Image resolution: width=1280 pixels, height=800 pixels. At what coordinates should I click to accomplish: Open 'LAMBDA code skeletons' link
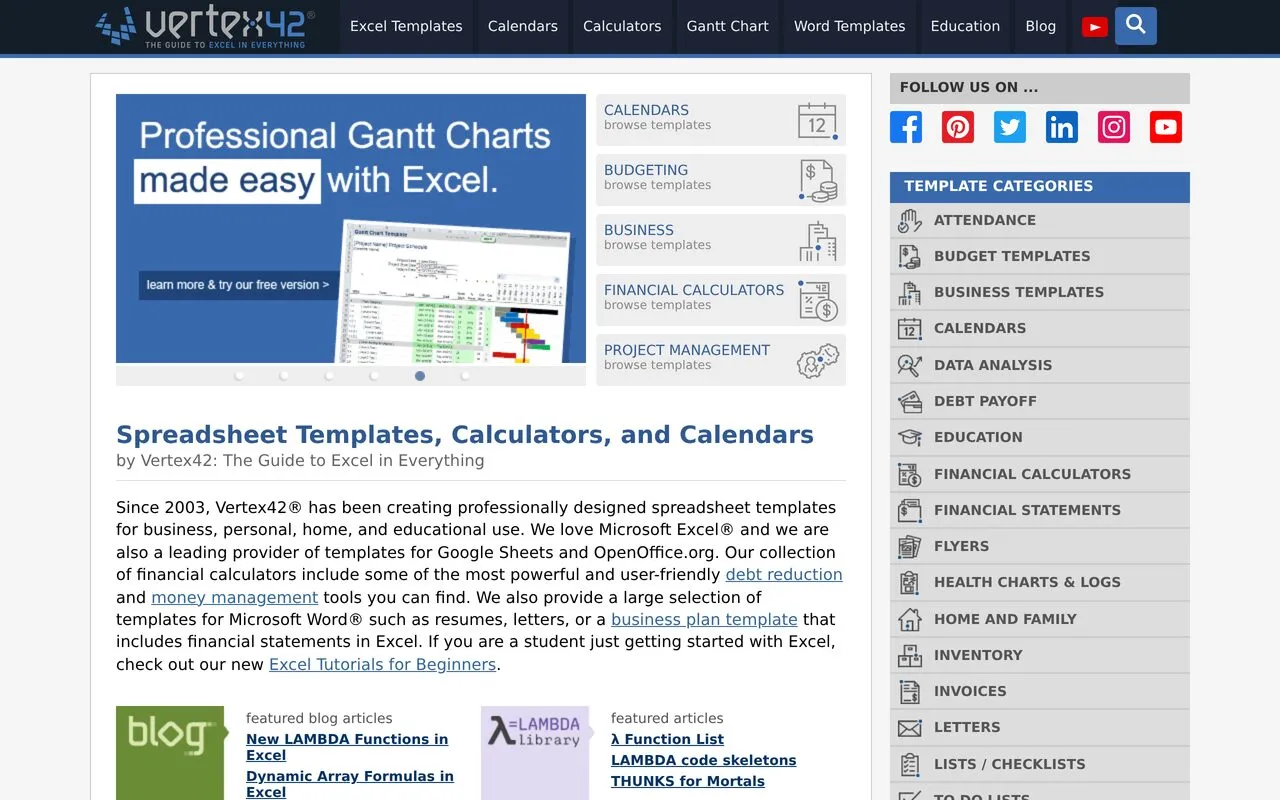[x=704, y=761]
